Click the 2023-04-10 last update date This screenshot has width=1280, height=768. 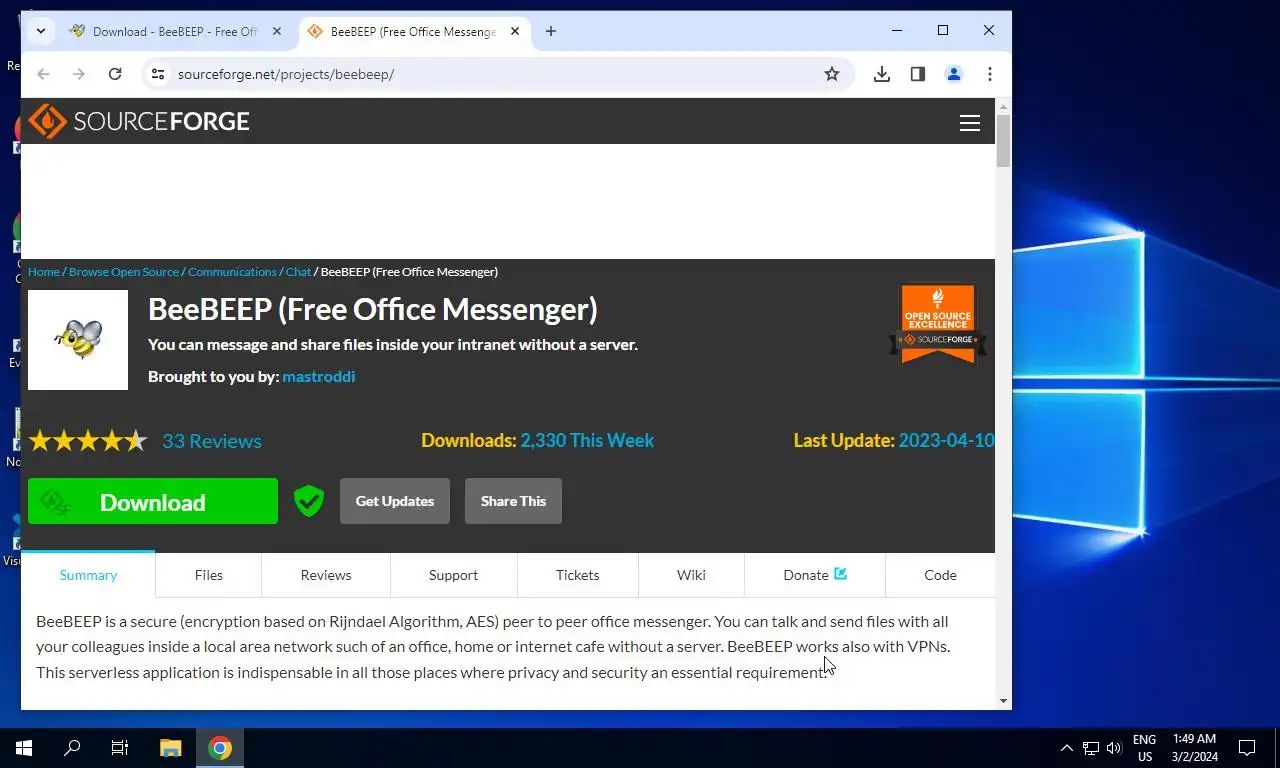pyautogui.click(x=946, y=440)
